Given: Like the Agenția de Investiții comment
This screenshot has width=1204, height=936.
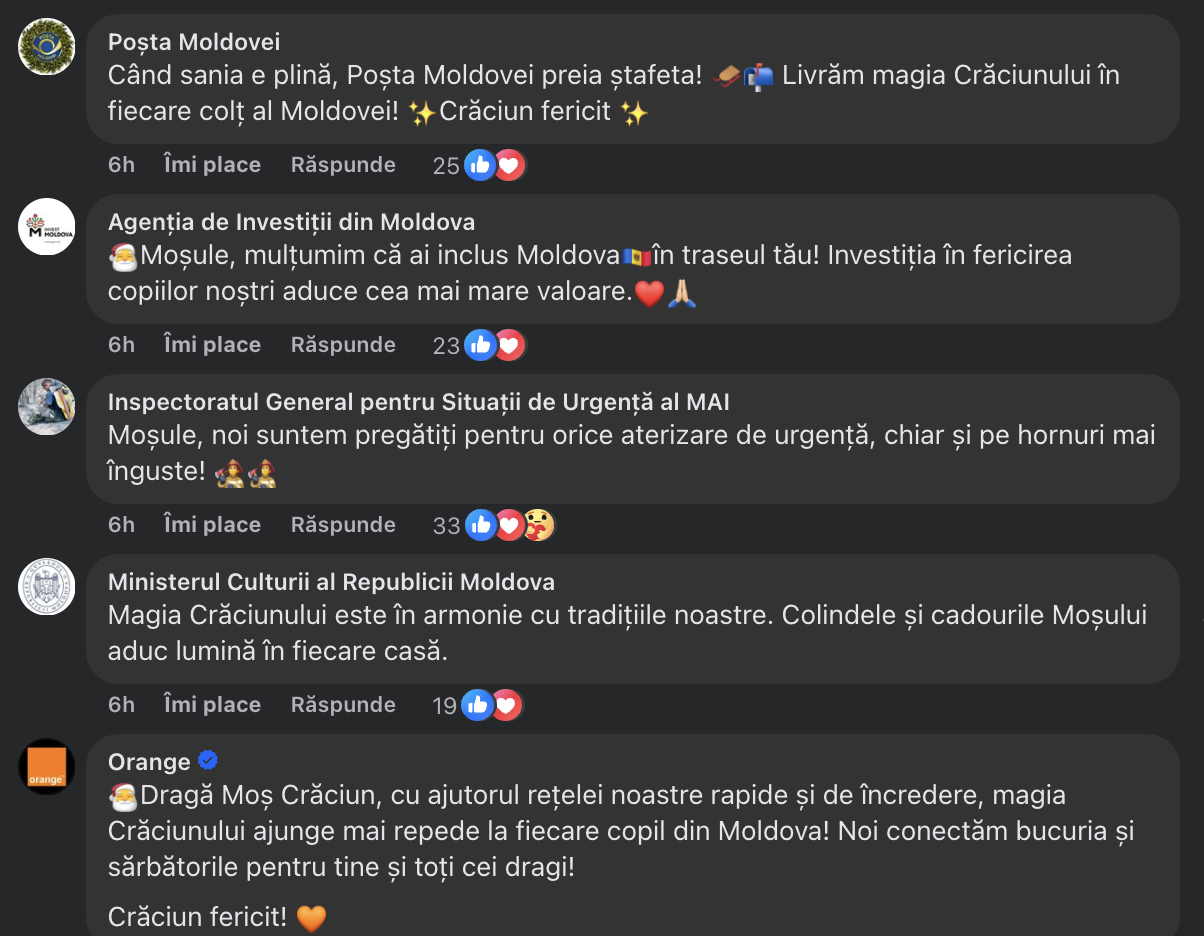Looking at the screenshot, I should pyautogui.click(x=212, y=345).
